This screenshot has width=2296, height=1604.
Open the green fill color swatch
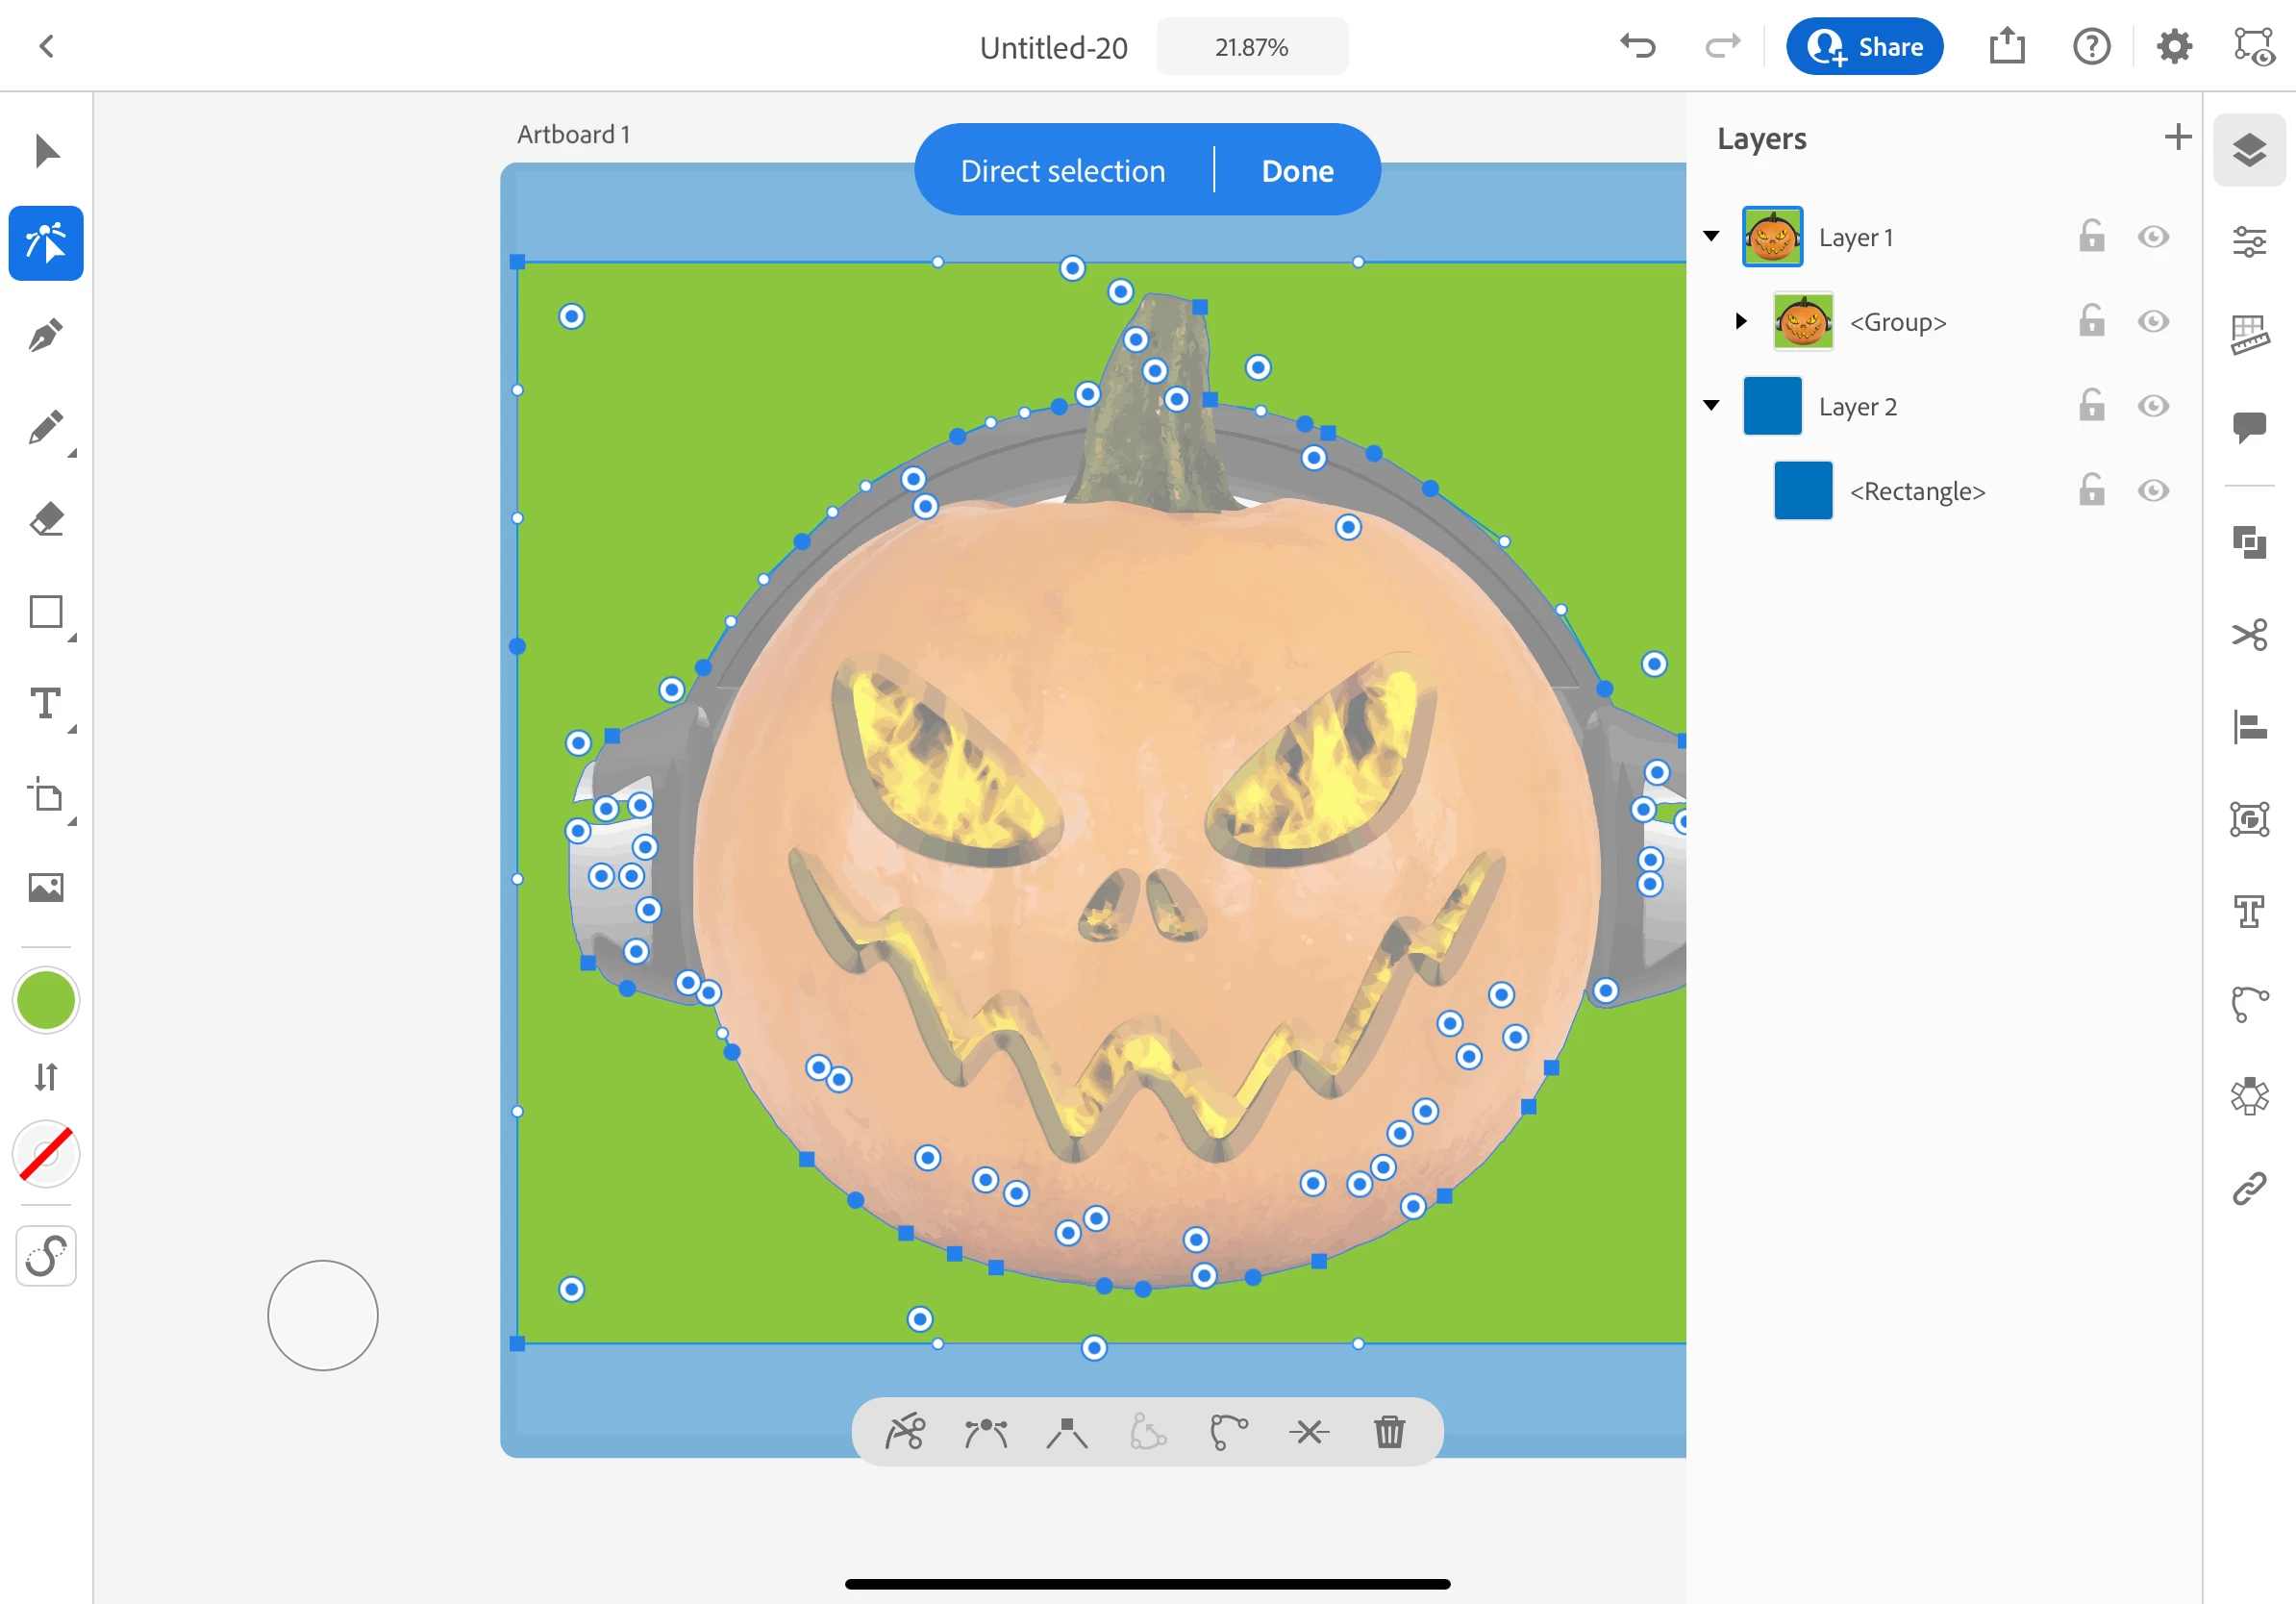pyautogui.click(x=46, y=999)
